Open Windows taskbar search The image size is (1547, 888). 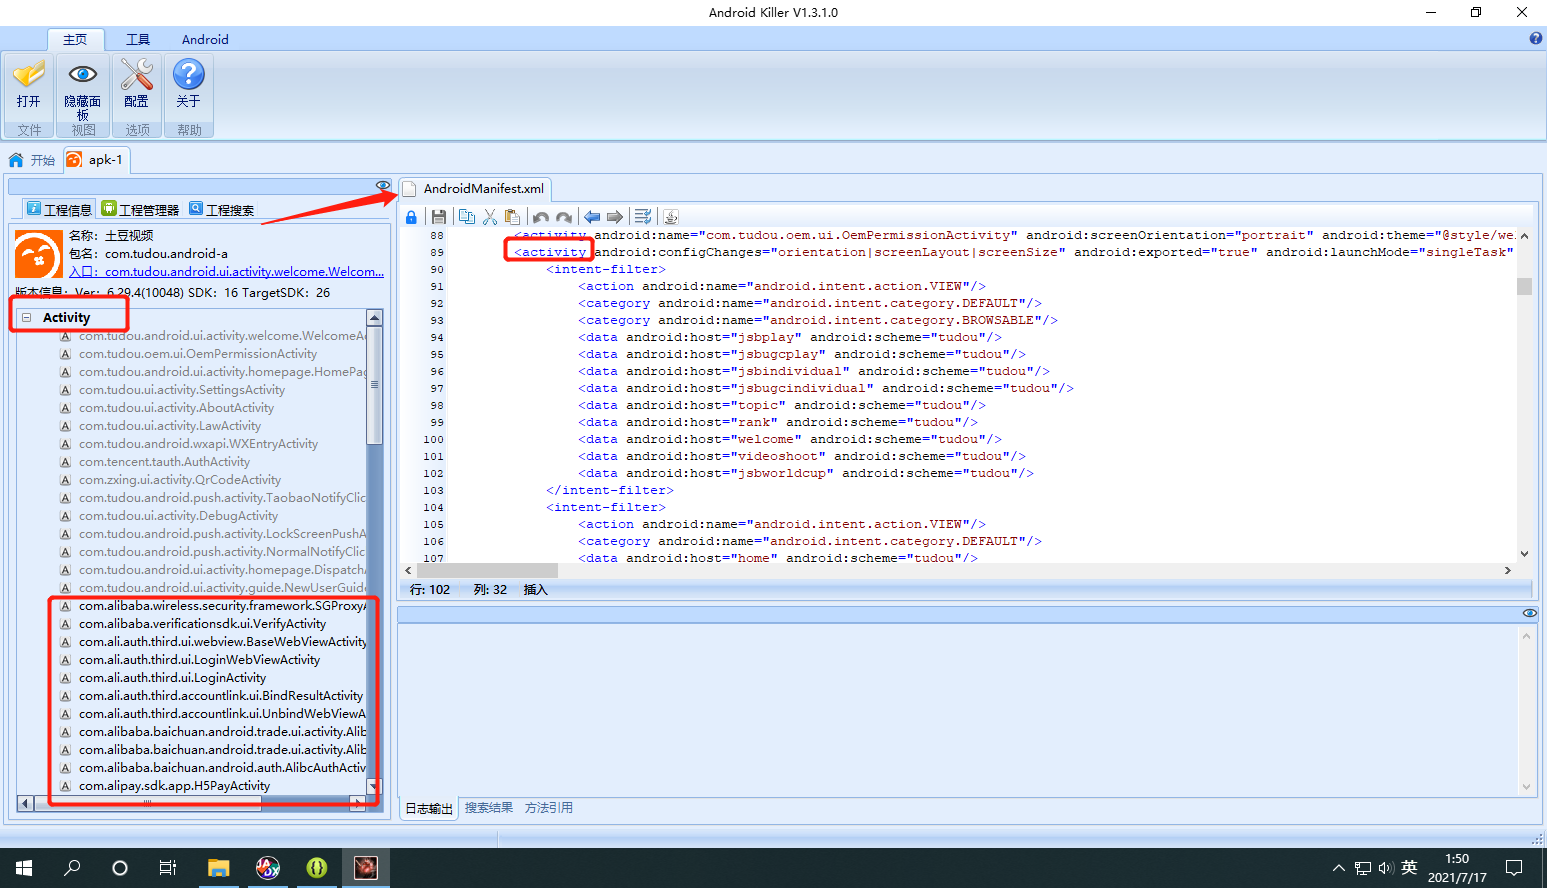tap(72, 868)
